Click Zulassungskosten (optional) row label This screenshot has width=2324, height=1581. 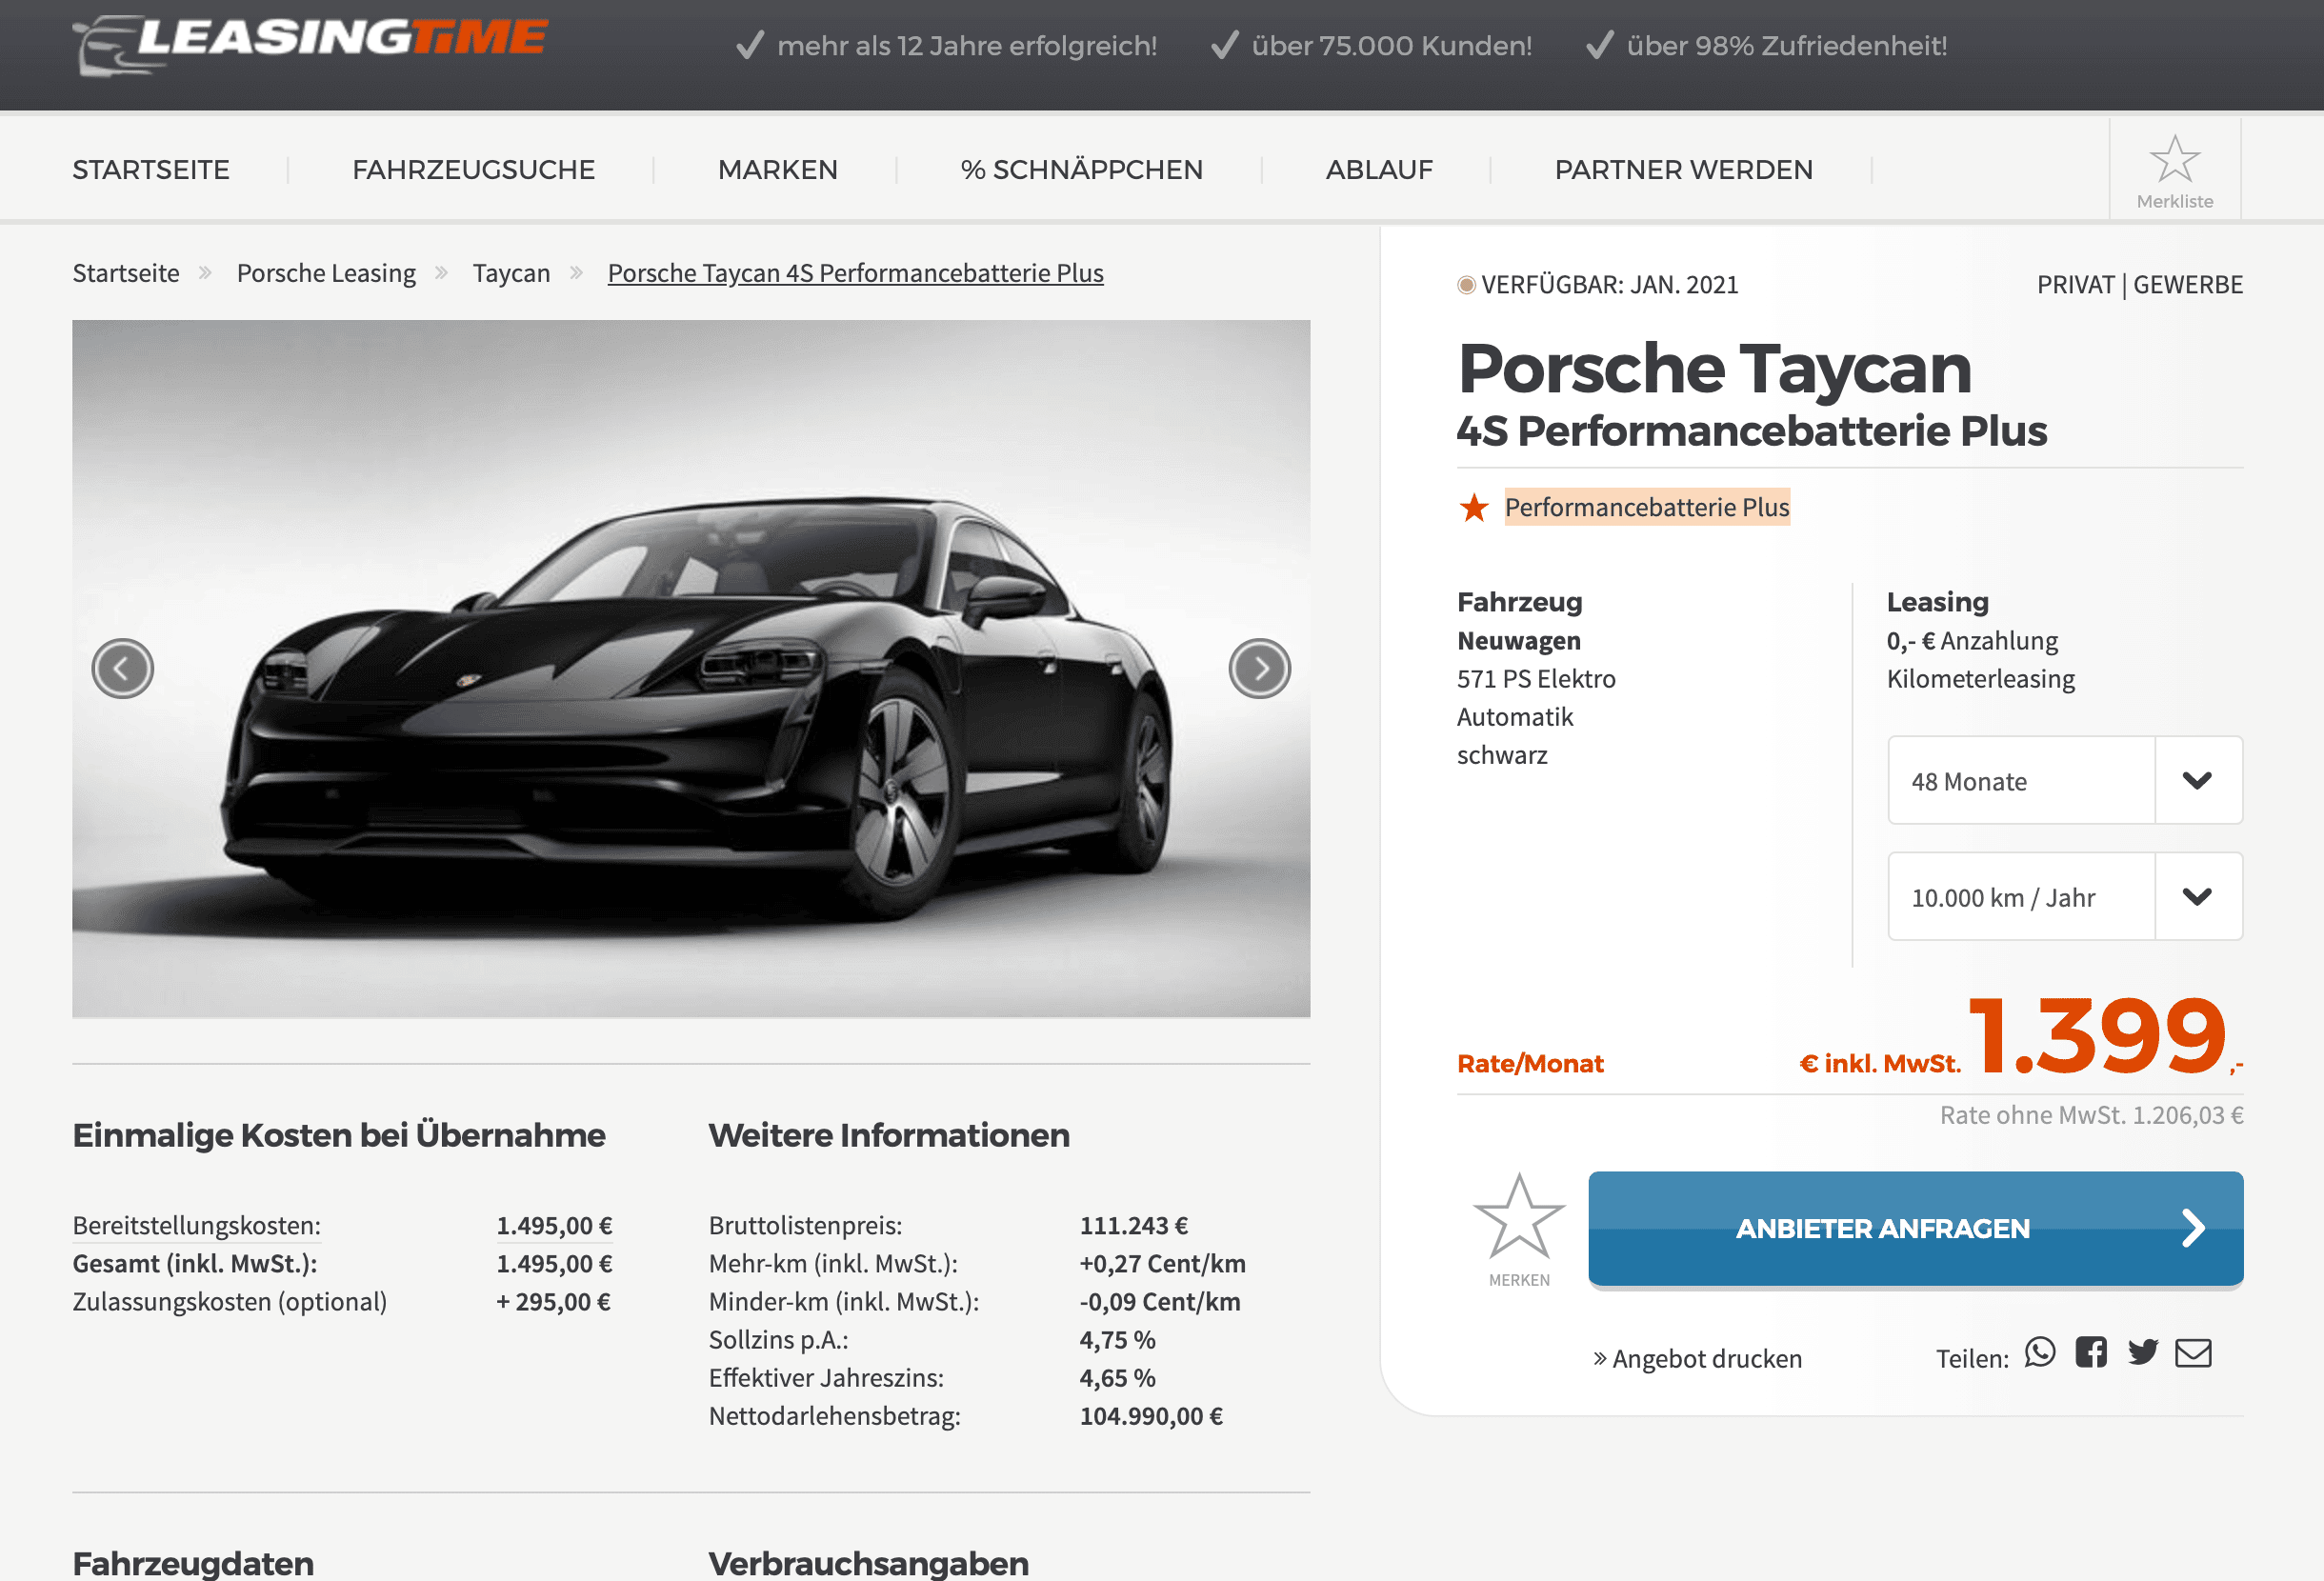point(230,1301)
